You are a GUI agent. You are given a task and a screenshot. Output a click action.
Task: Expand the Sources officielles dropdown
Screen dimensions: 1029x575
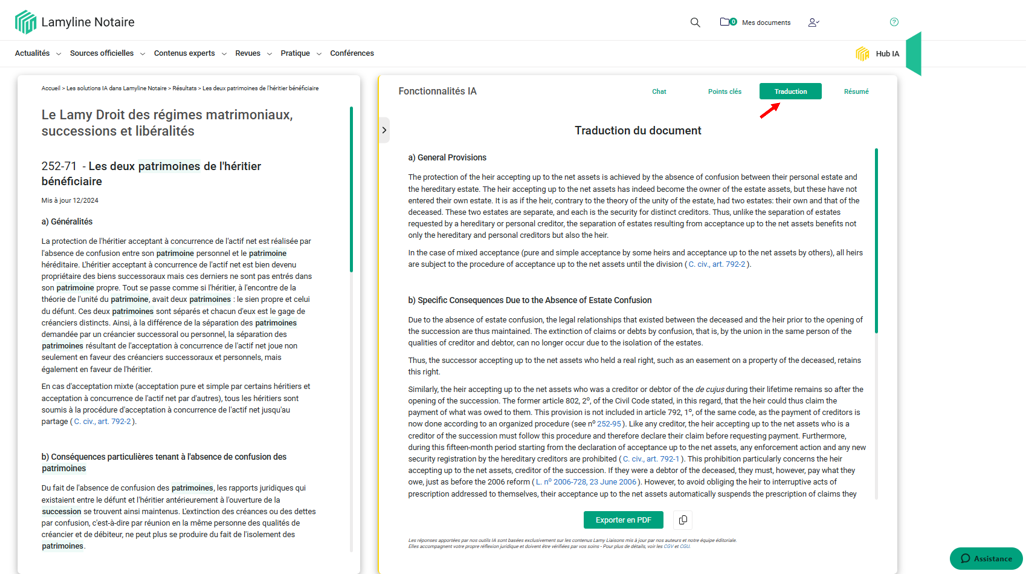pos(107,54)
